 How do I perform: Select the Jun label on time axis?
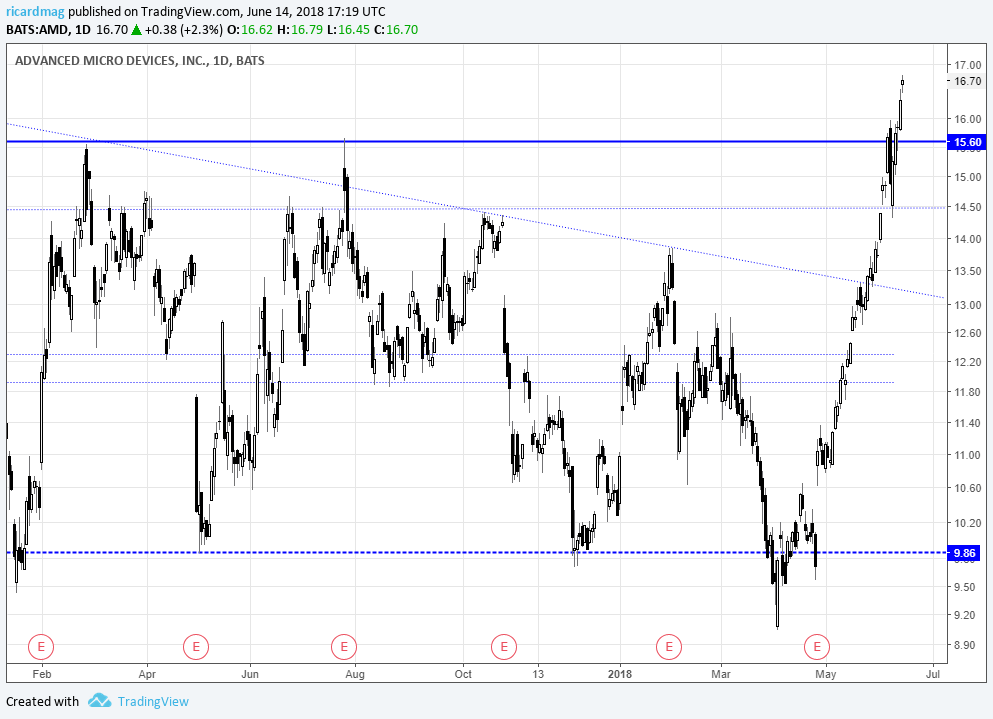tap(250, 674)
